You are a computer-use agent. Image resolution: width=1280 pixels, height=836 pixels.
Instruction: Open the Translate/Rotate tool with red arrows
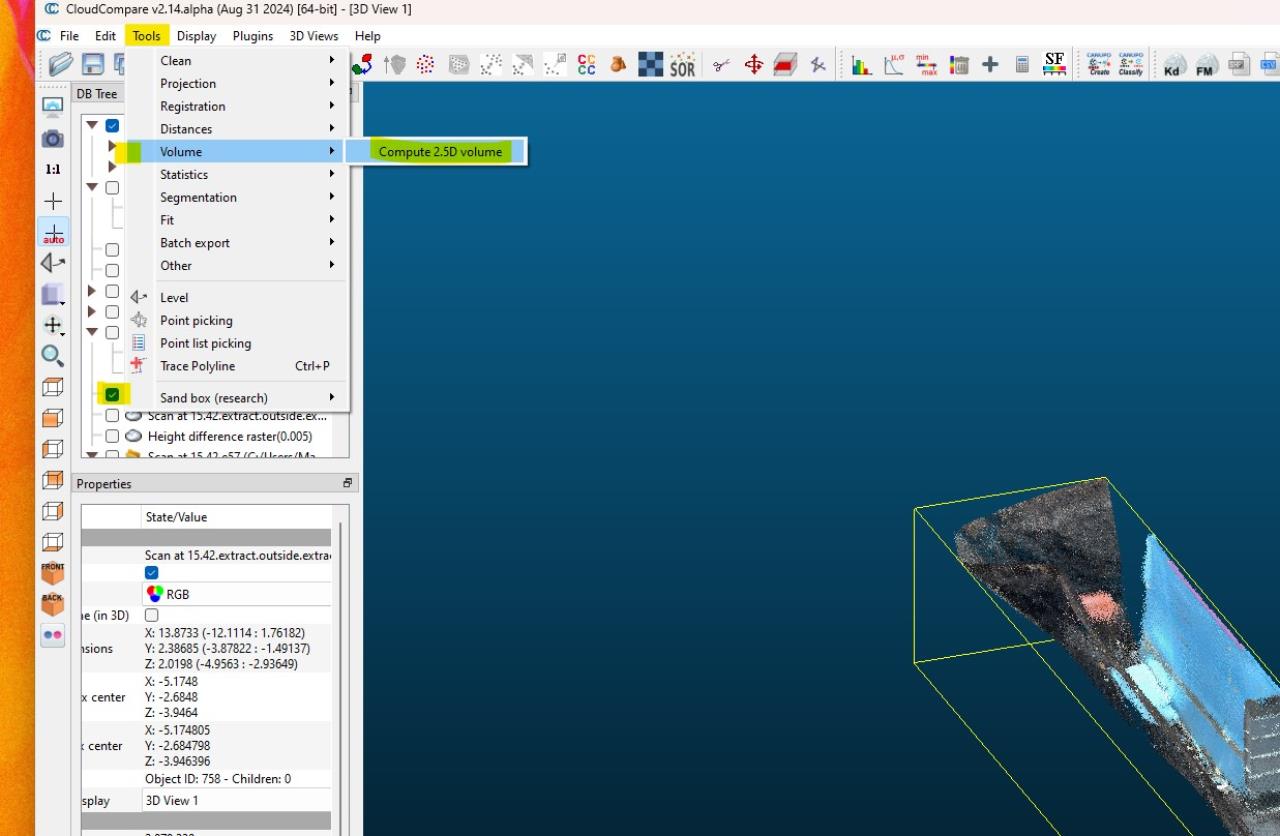pyautogui.click(x=753, y=65)
